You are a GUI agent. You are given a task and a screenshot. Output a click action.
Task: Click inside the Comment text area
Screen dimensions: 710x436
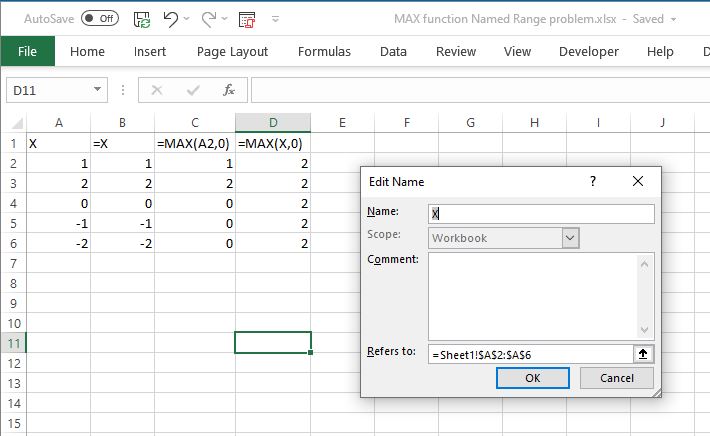pyautogui.click(x=533, y=297)
